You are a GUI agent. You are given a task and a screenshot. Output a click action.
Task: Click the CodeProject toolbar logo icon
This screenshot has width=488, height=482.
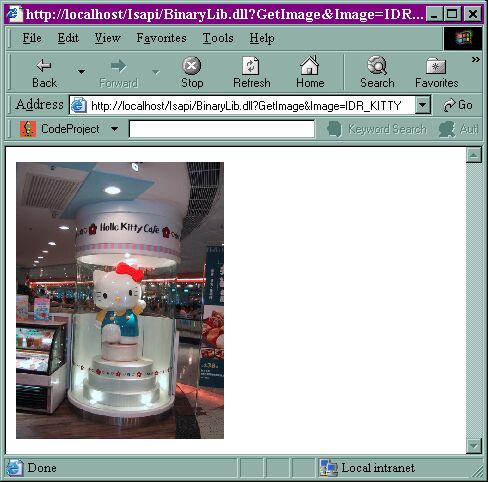click(x=28, y=129)
